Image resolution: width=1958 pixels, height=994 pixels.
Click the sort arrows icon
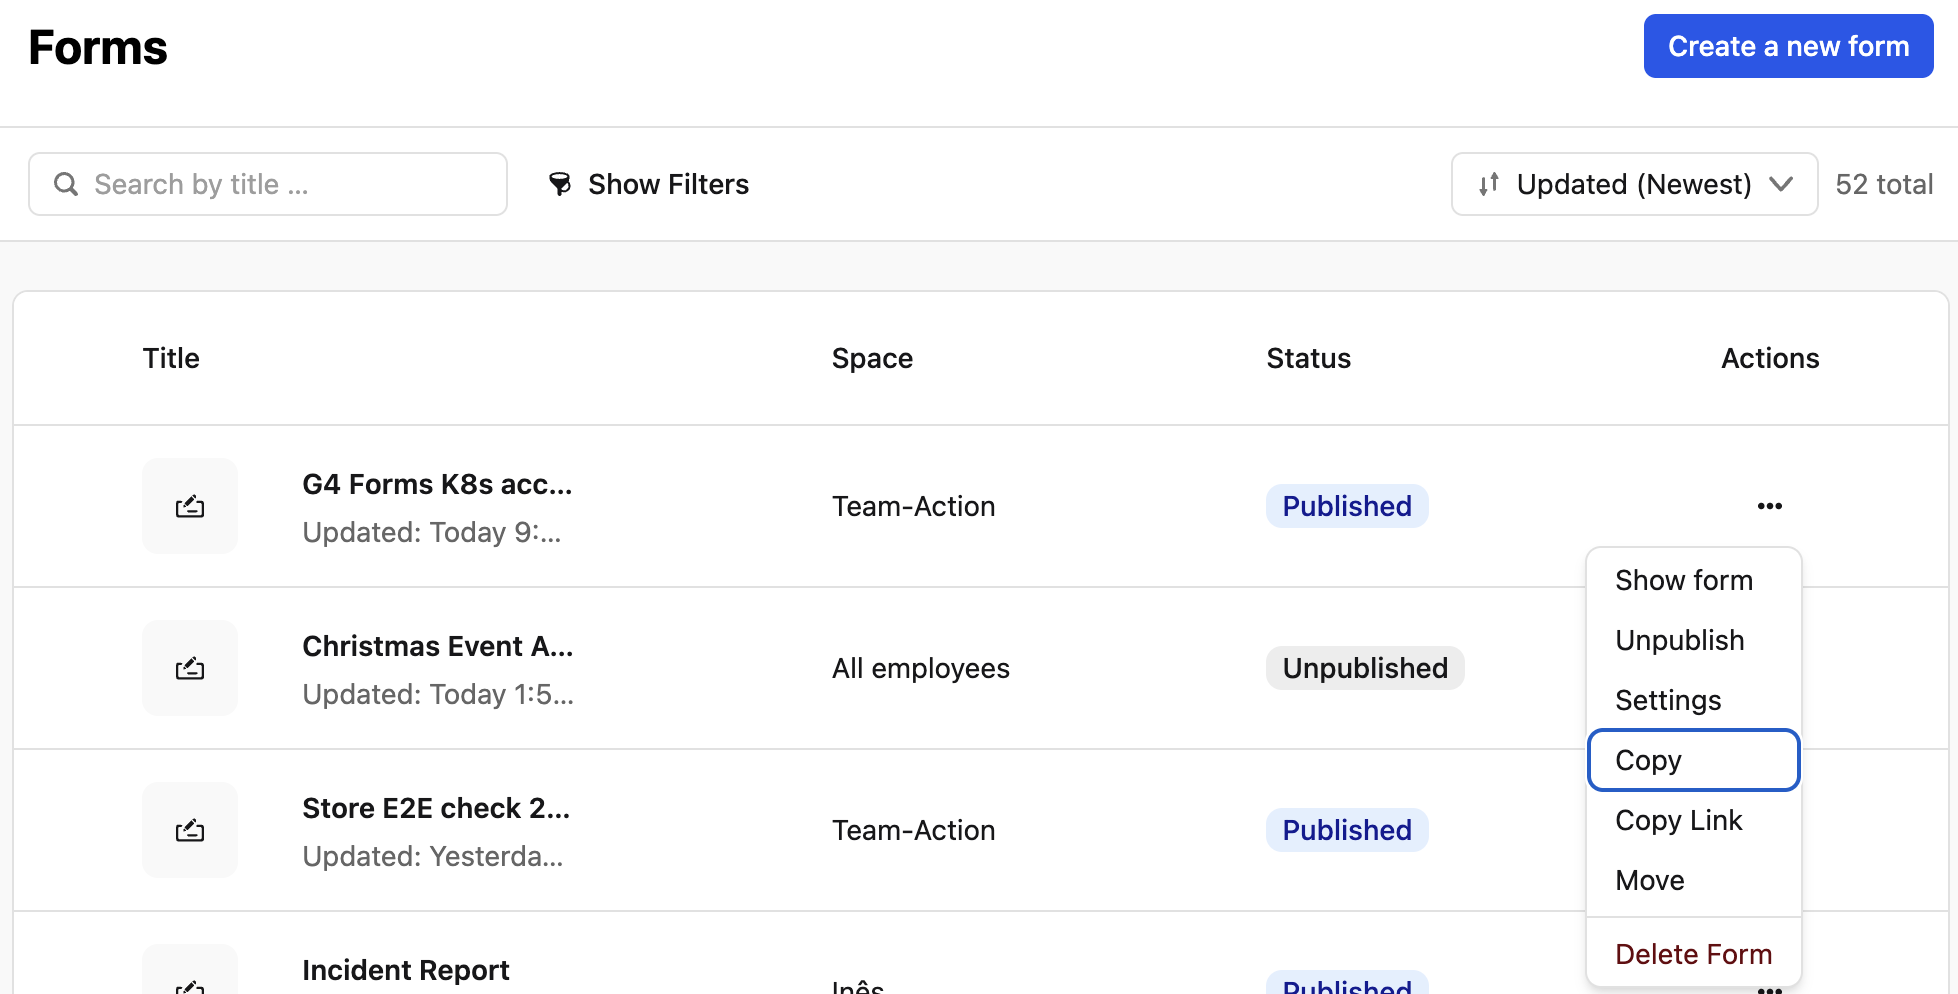tap(1489, 184)
